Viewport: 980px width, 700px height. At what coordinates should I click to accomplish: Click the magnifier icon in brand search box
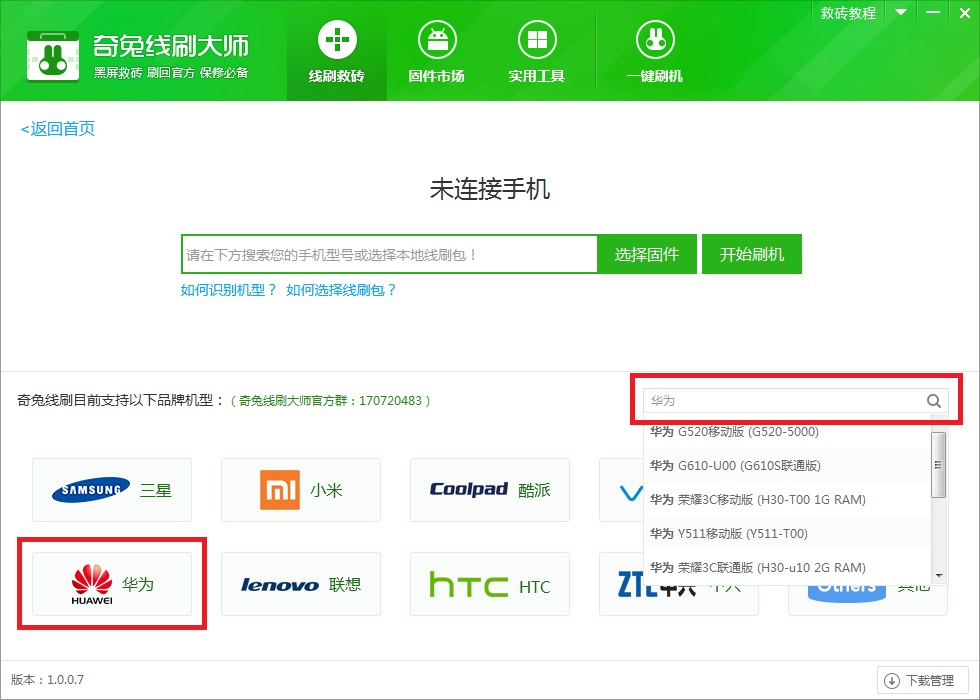pos(933,400)
